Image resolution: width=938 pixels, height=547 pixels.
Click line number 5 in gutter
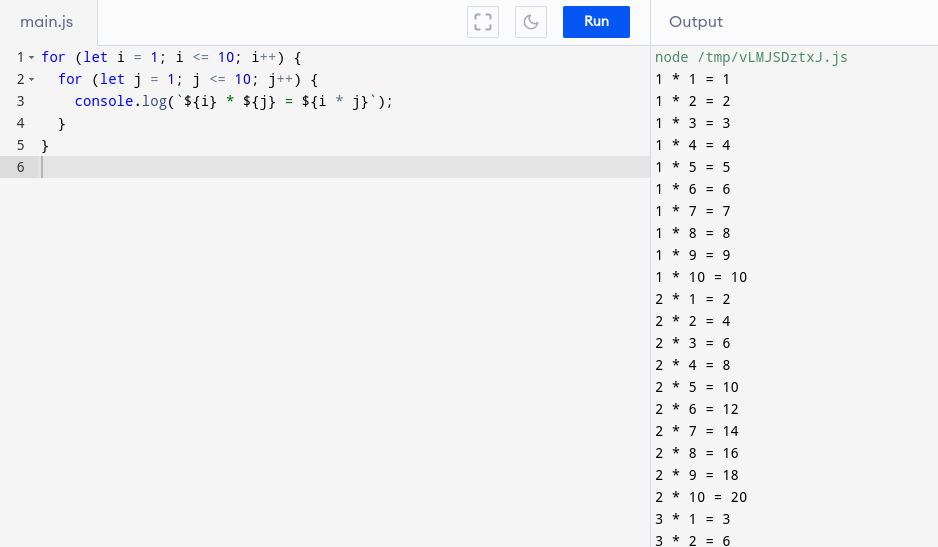[x=20, y=145]
